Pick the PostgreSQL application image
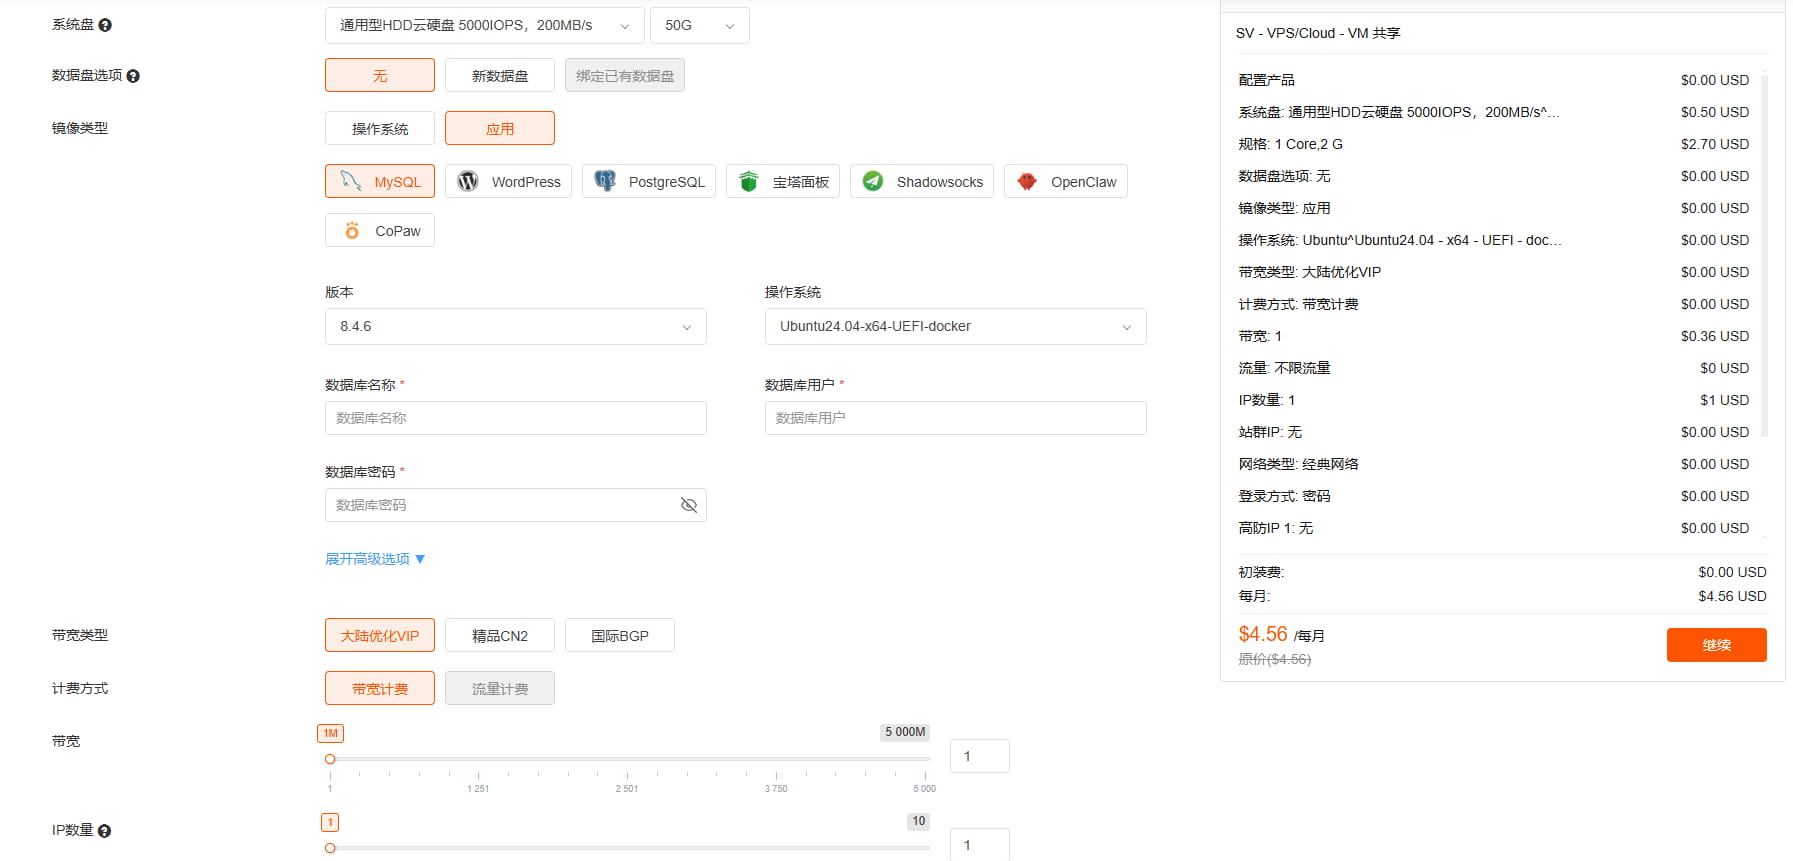 click(x=649, y=181)
